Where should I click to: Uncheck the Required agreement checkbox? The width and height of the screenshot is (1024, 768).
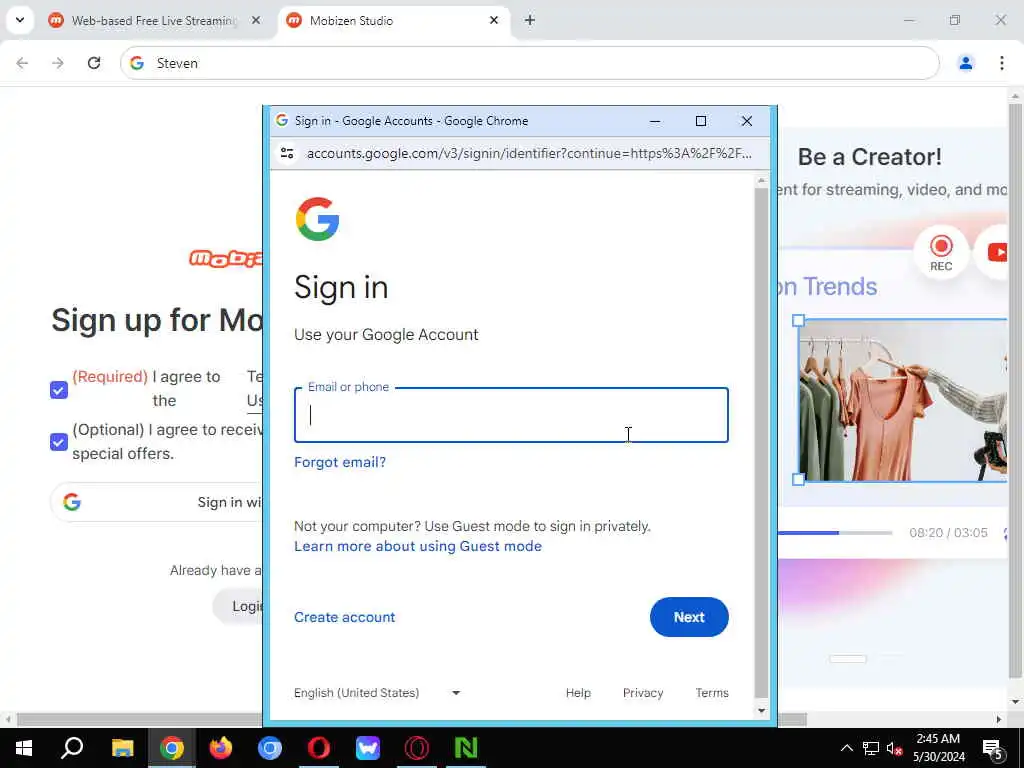[59, 390]
